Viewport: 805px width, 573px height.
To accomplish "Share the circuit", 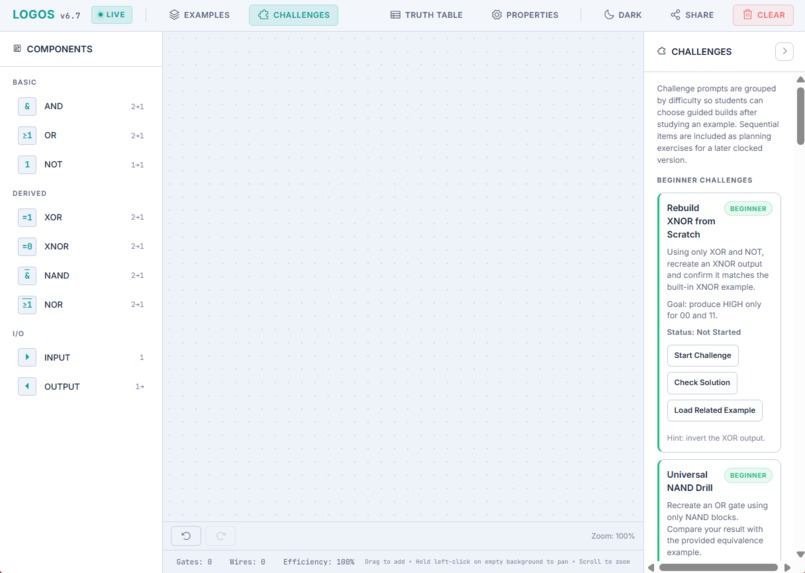I will click(692, 15).
